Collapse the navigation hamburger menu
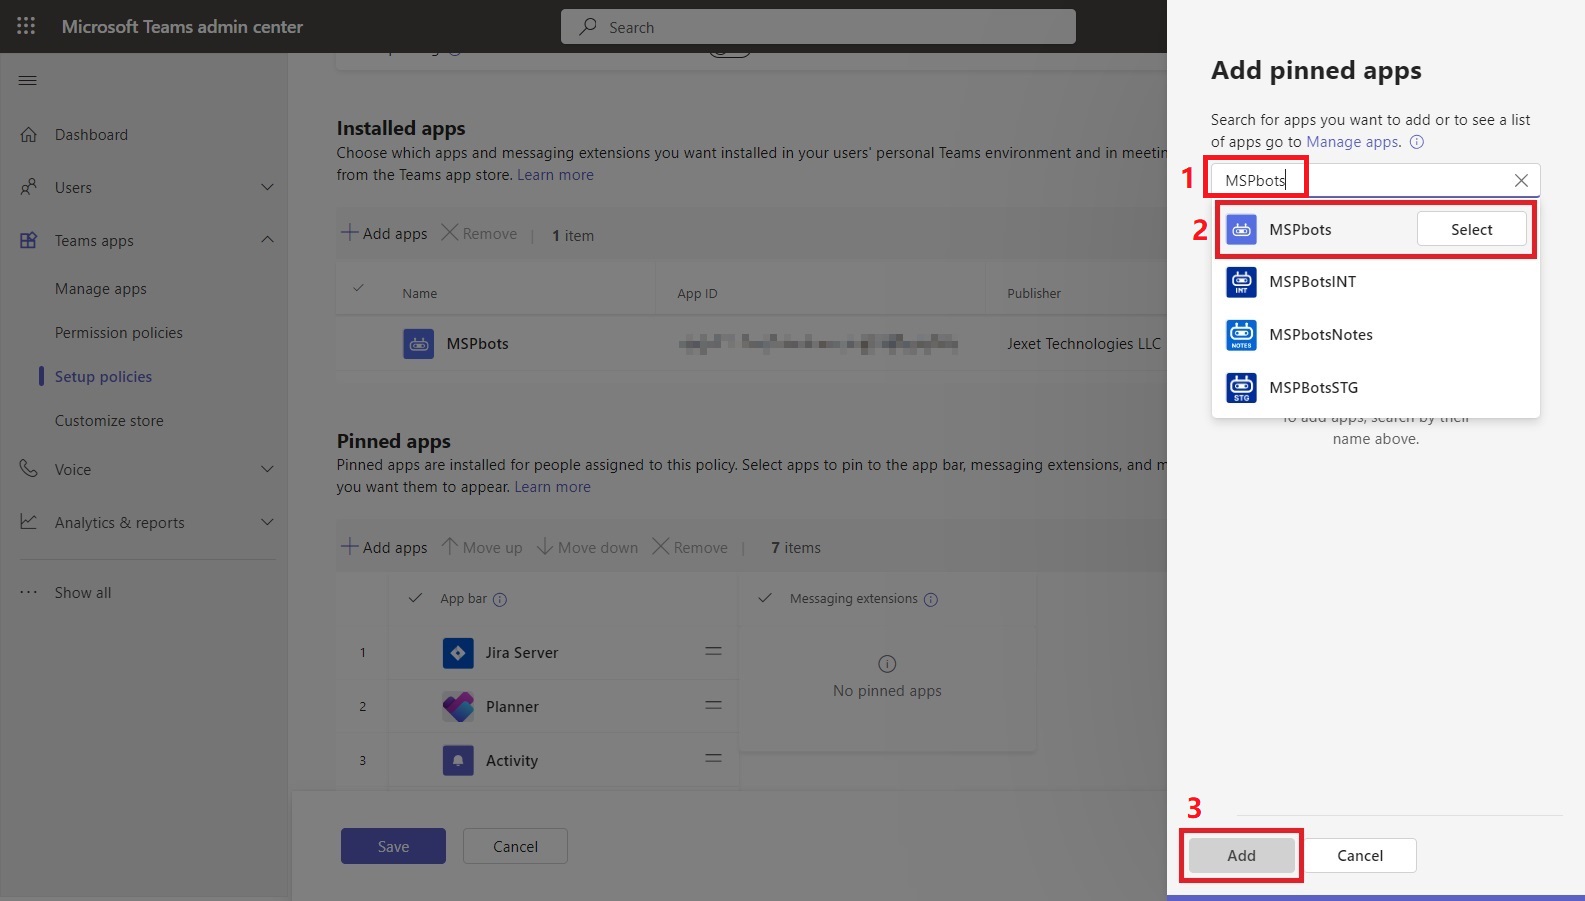 (x=28, y=80)
